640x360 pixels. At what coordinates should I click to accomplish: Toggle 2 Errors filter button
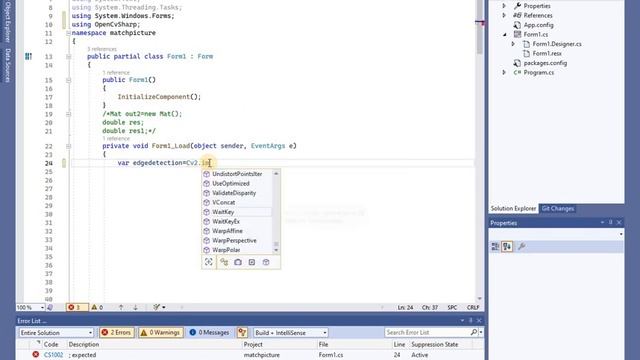(x=116, y=333)
